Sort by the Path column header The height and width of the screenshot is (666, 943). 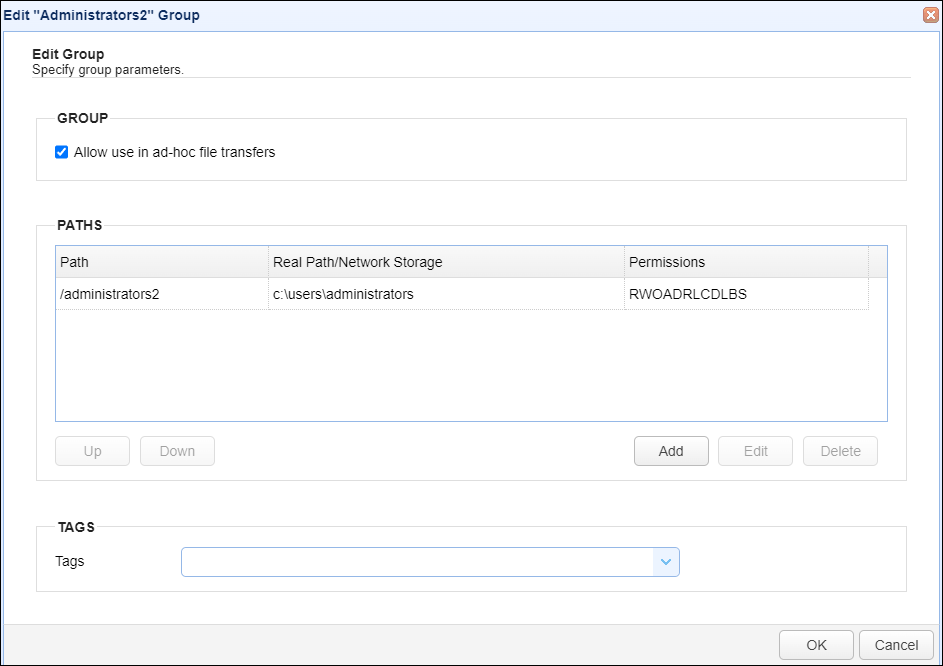161,262
